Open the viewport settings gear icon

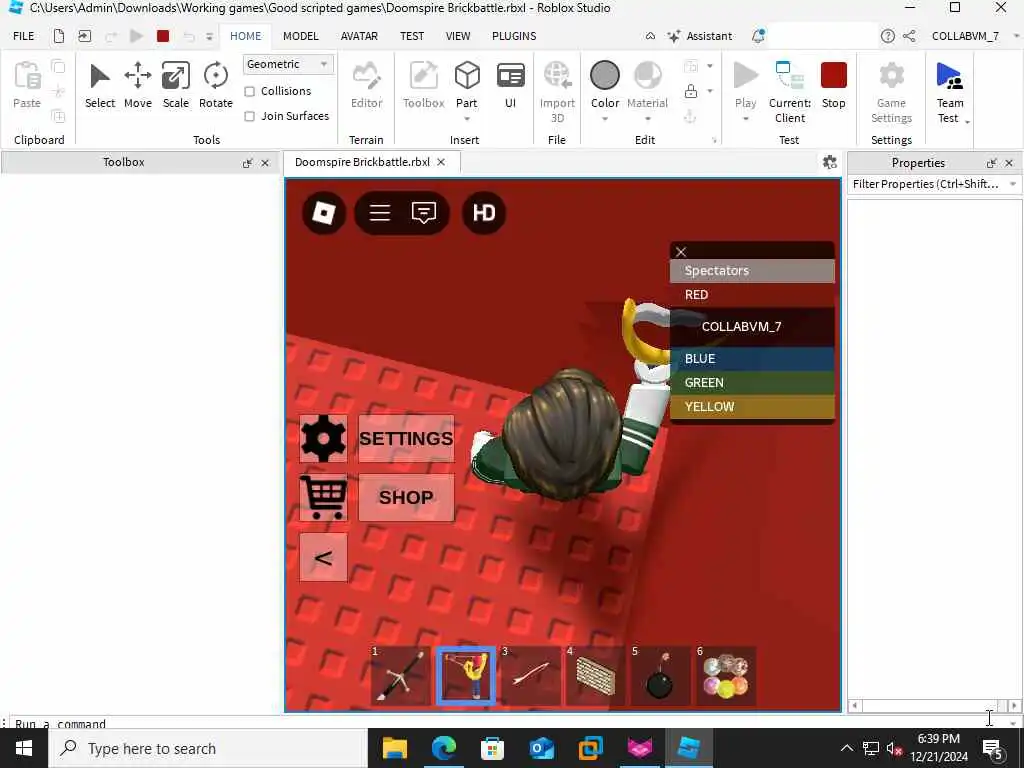[829, 162]
